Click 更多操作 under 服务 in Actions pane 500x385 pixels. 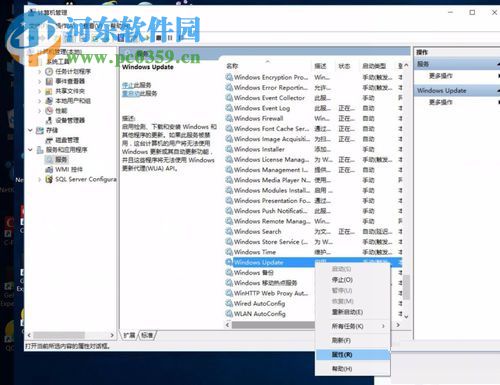point(441,76)
